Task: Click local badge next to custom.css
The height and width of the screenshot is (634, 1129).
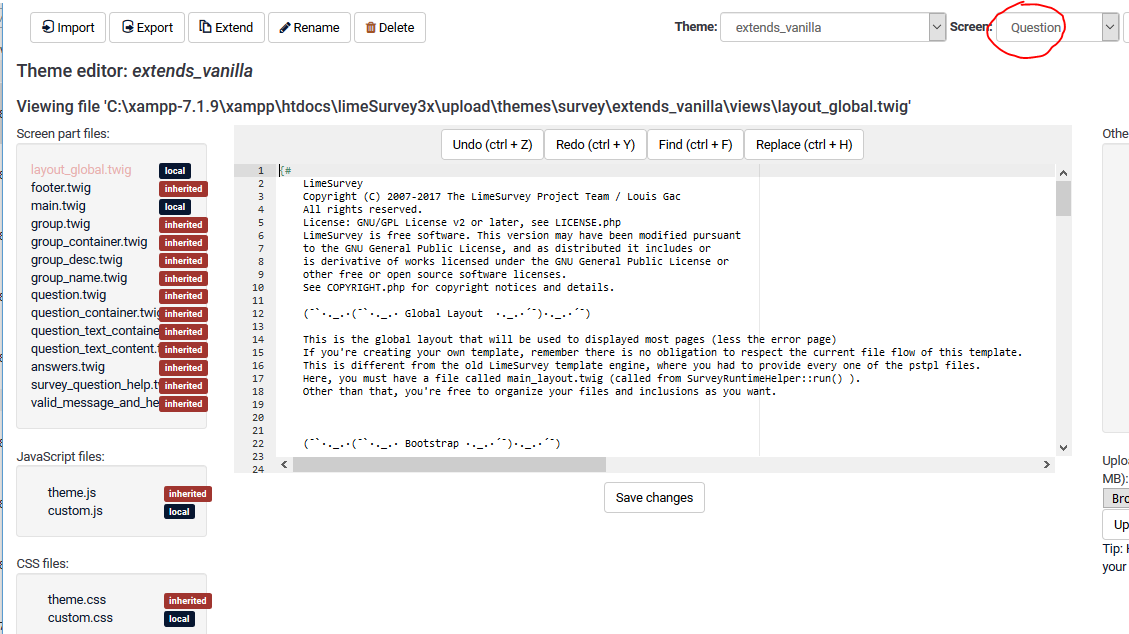Action: pyautogui.click(x=179, y=619)
